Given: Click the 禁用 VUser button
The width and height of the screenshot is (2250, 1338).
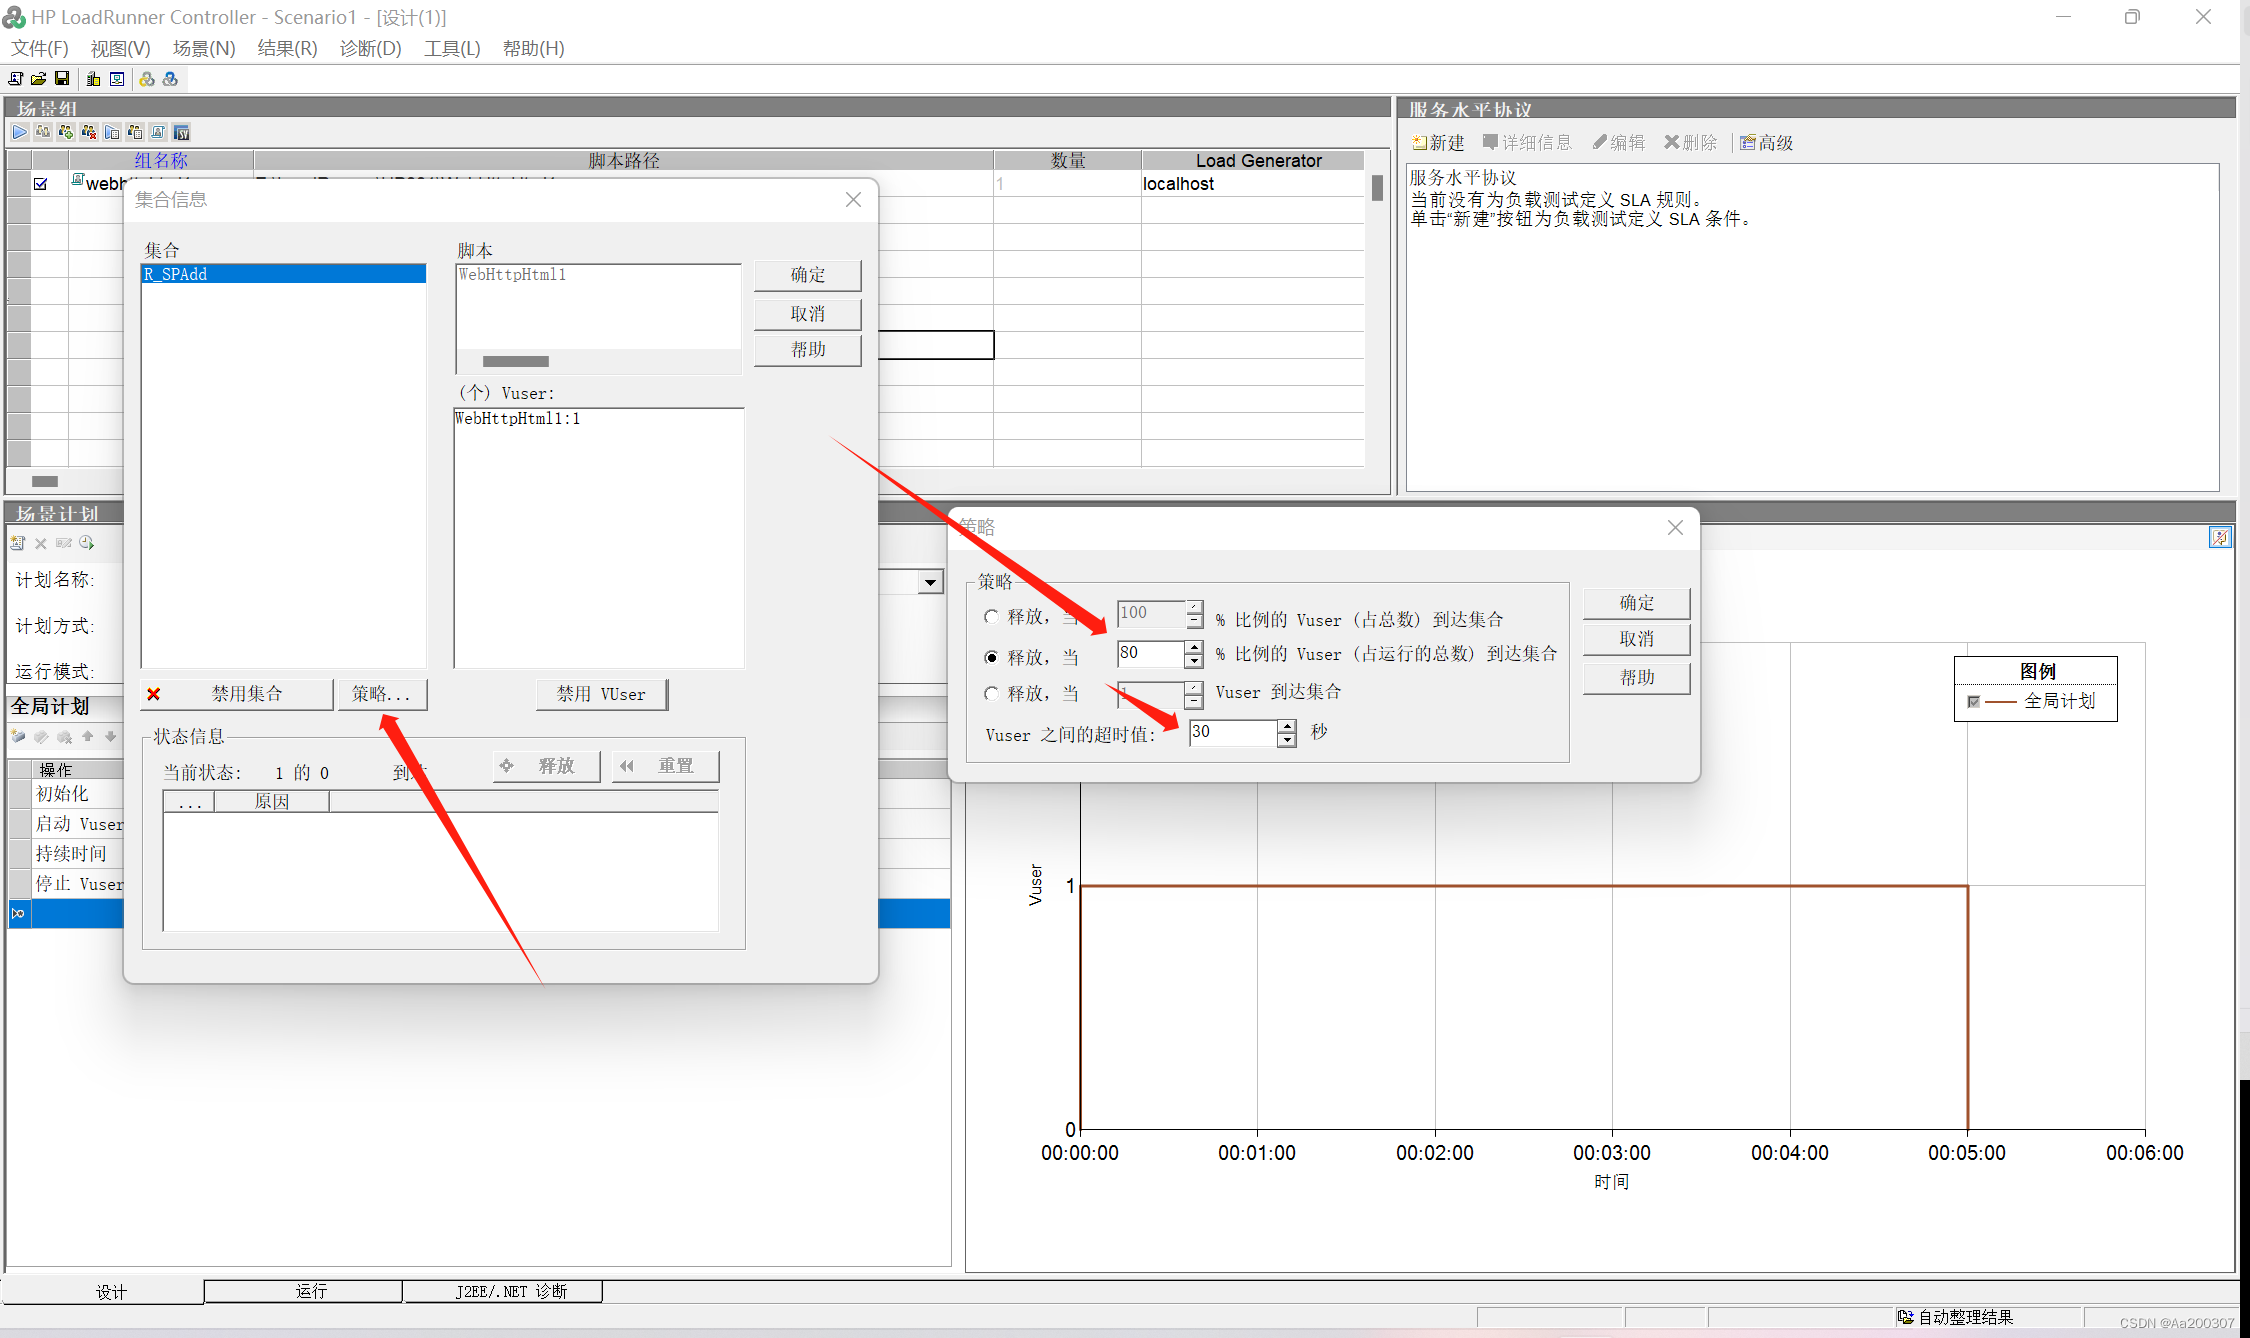Looking at the screenshot, I should click(601, 694).
